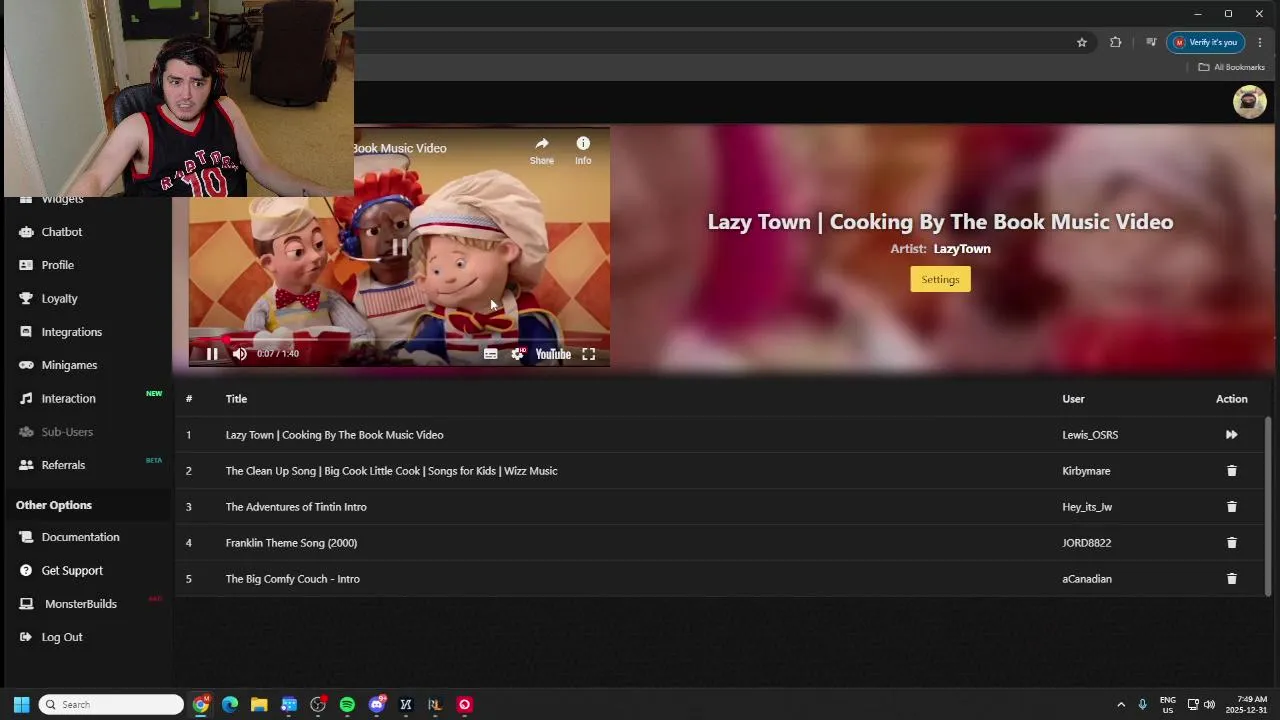Open Discord from the taskbar
The width and height of the screenshot is (1280, 720).
[377, 704]
